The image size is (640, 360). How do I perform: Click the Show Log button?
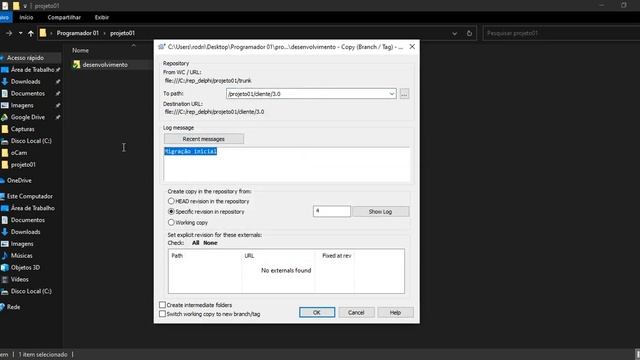coord(380,211)
